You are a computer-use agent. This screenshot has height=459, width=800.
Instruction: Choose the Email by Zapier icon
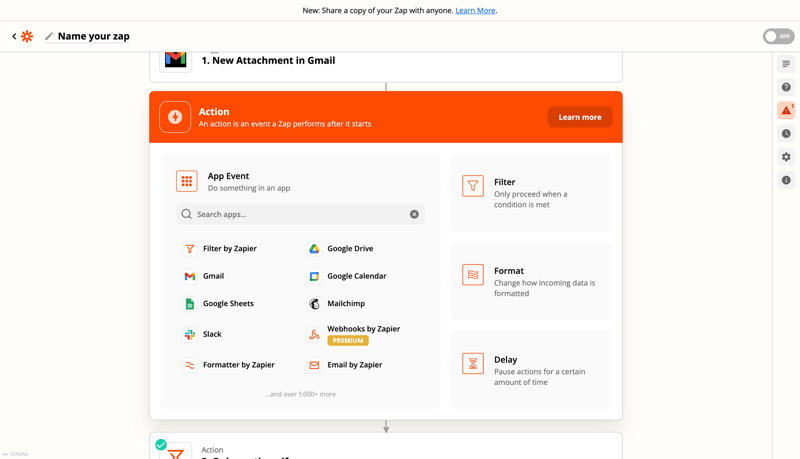click(314, 365)
